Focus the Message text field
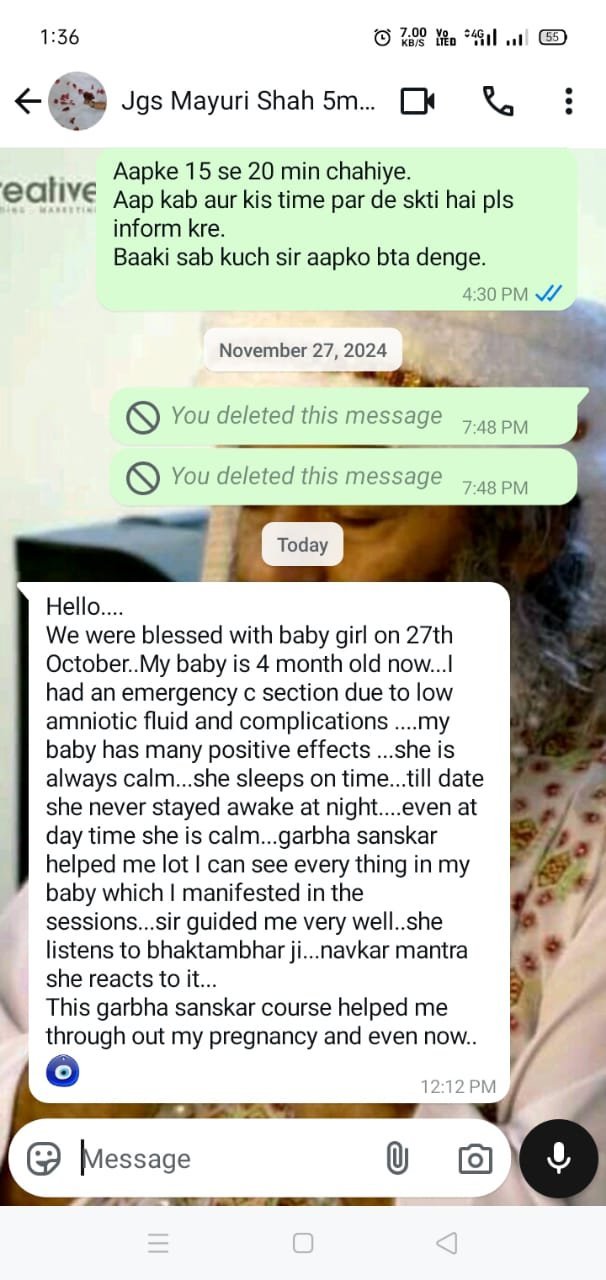The height and width of the screenshot is (1280, 606). point(225,1158)
